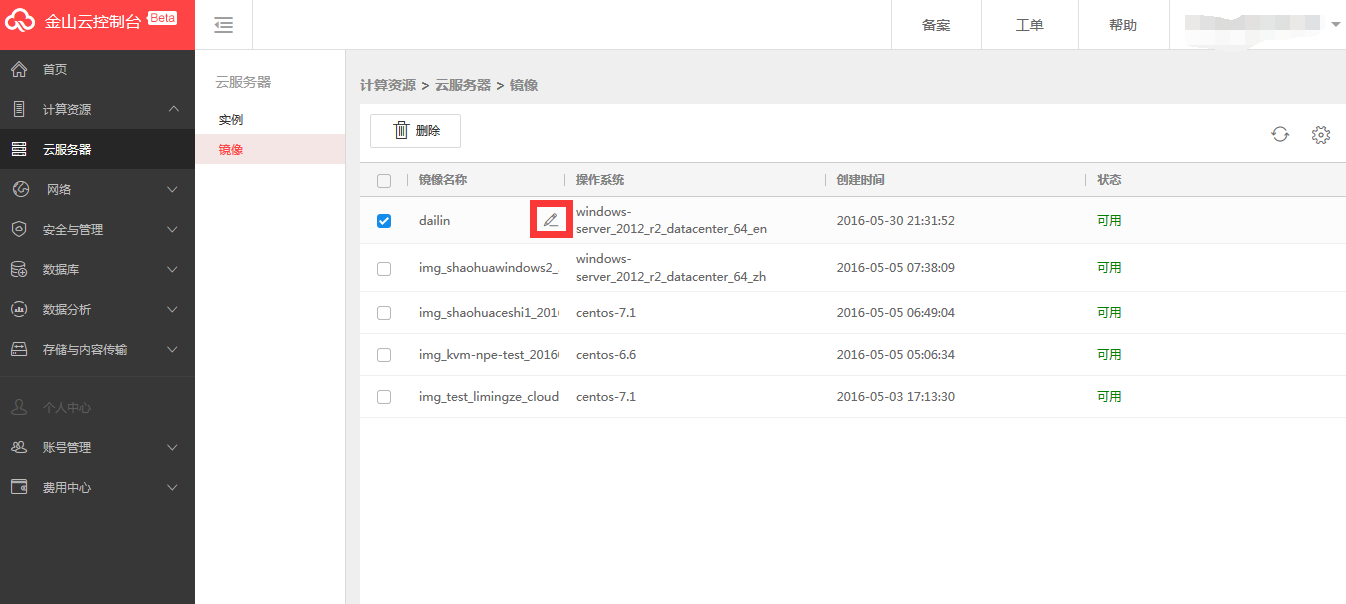Image resolution: width=1346 pixels, height=604 pixels.
Task: Click the 创建时间 column header
Action: pyautogui.click(x=861, y=180)
